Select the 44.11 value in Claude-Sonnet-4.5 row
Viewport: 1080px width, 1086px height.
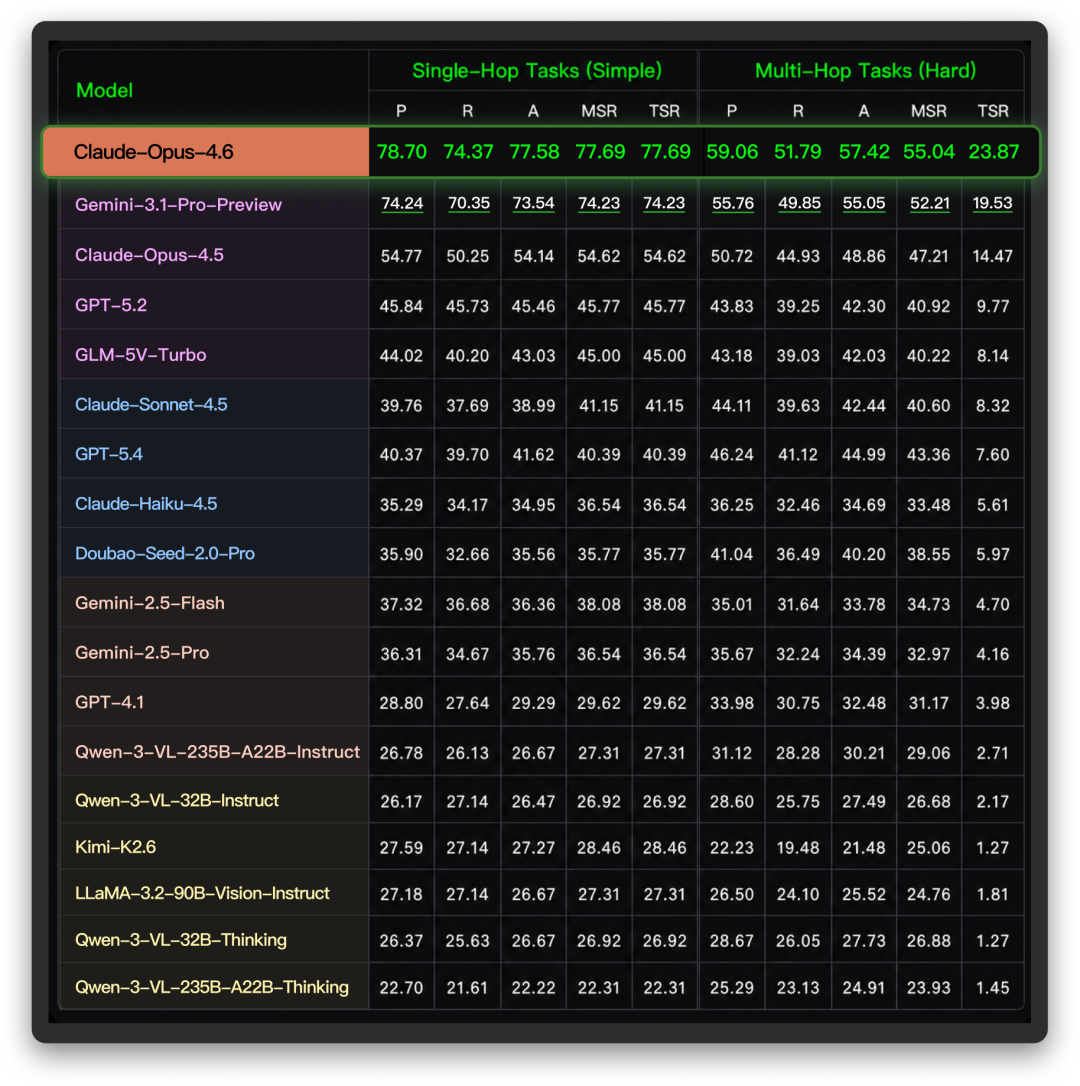coord(731,406)
